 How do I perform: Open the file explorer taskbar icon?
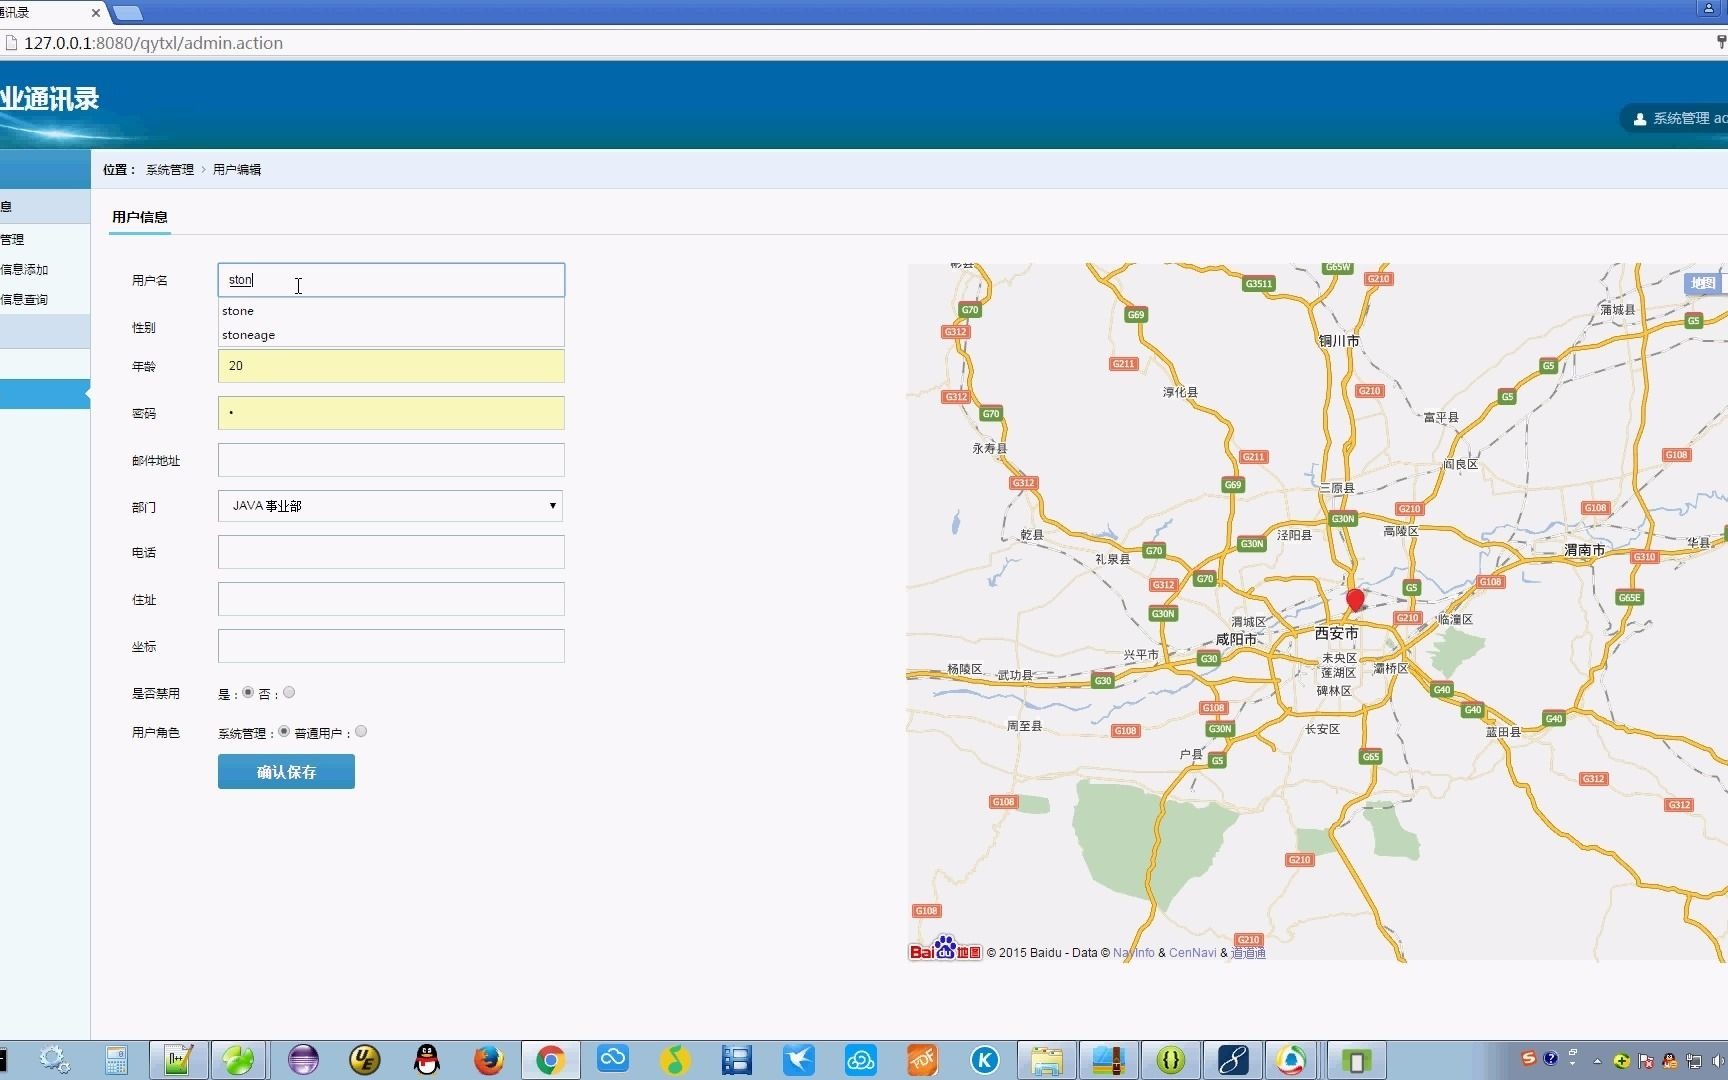point(1046,1060)
